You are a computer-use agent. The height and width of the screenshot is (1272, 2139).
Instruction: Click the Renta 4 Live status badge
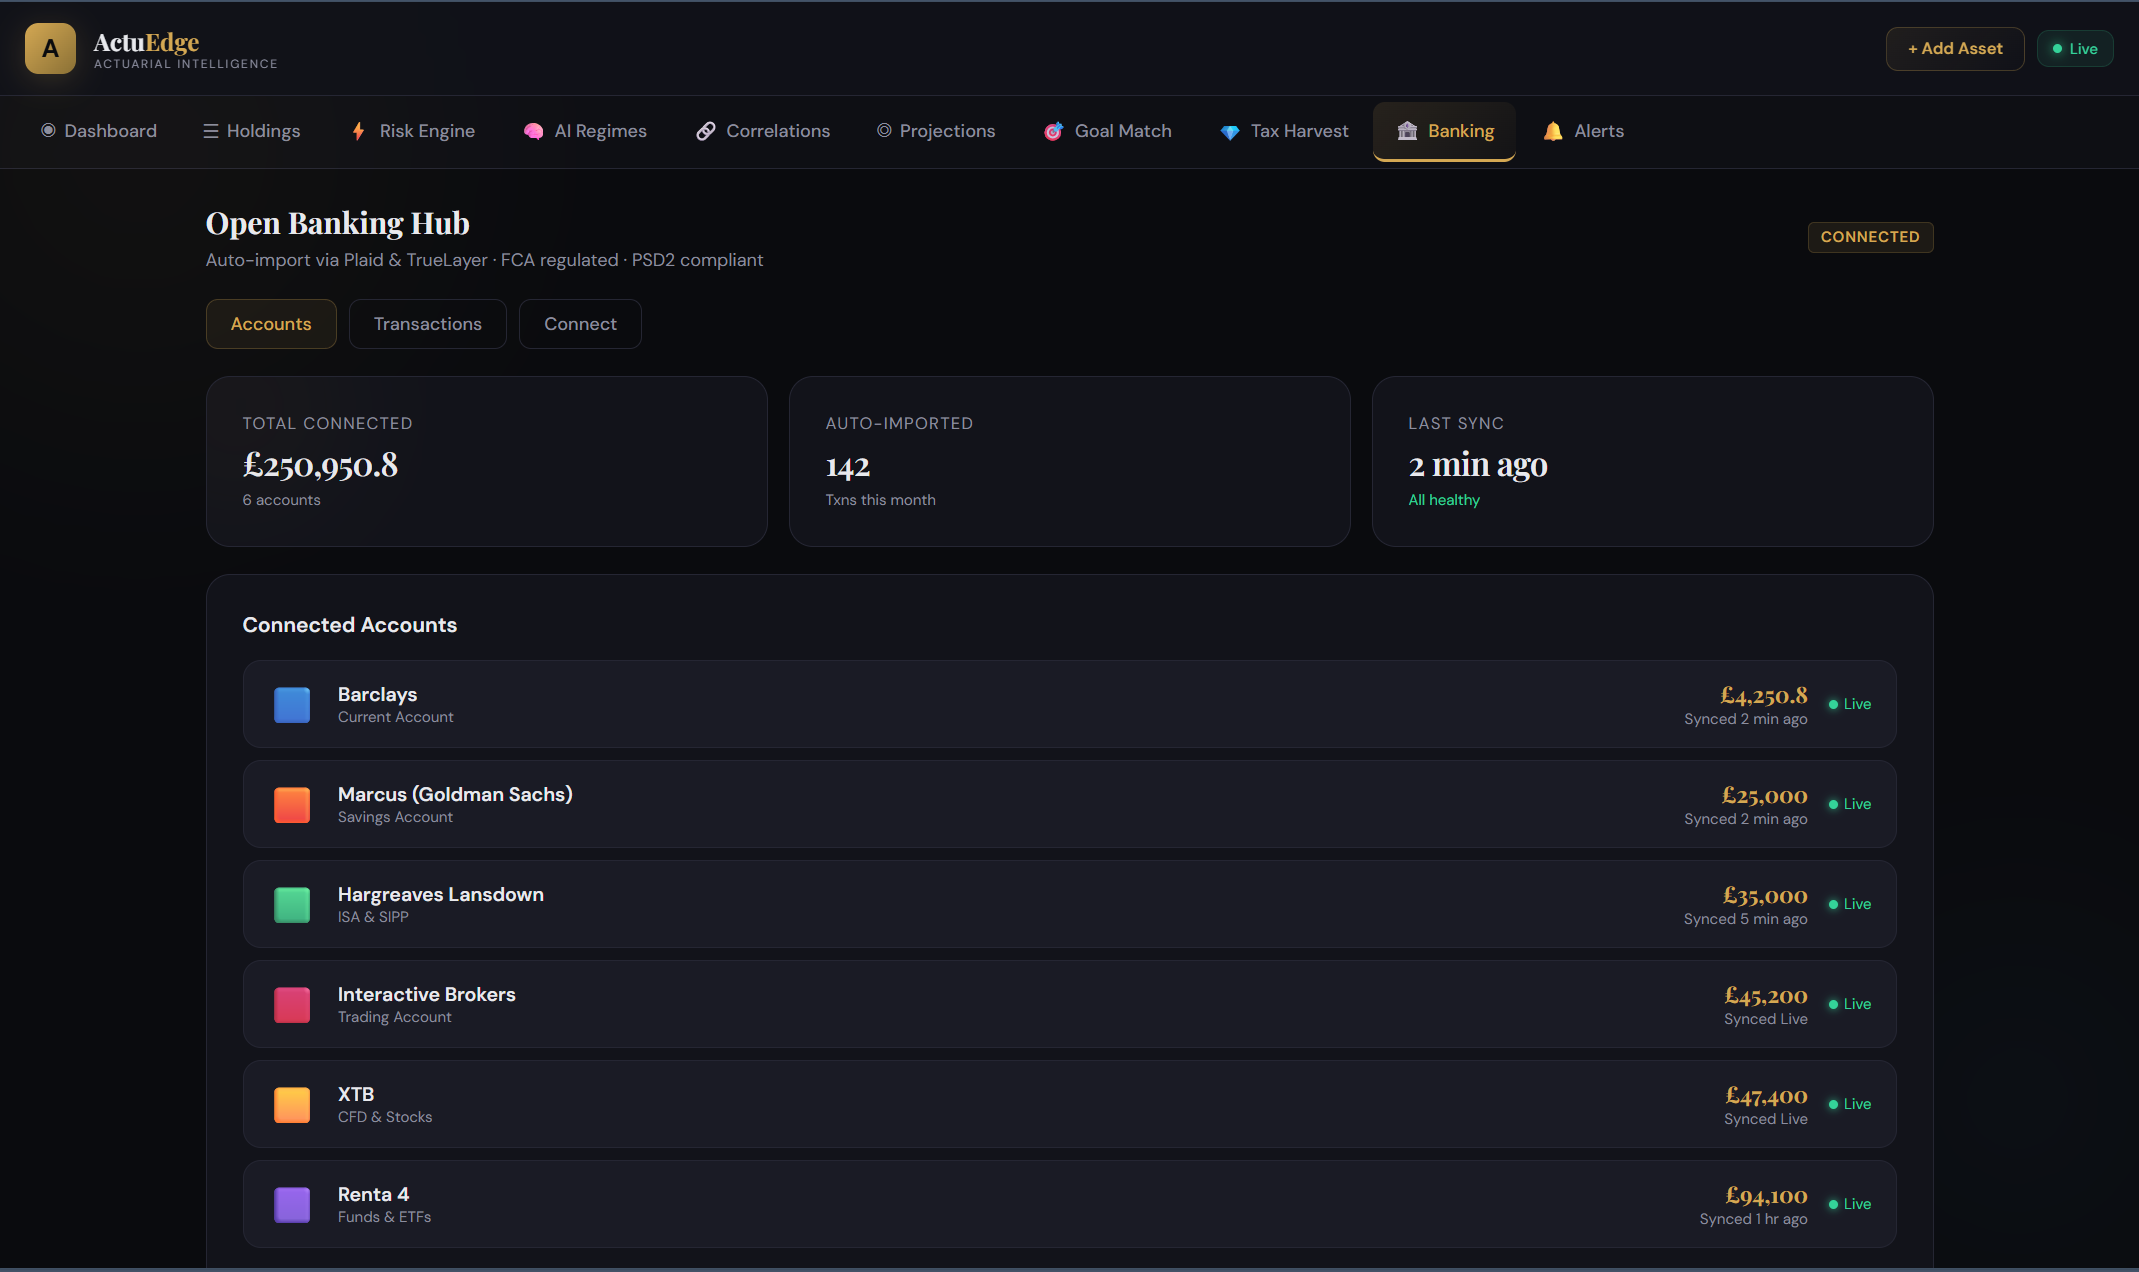[1849, 1204]
